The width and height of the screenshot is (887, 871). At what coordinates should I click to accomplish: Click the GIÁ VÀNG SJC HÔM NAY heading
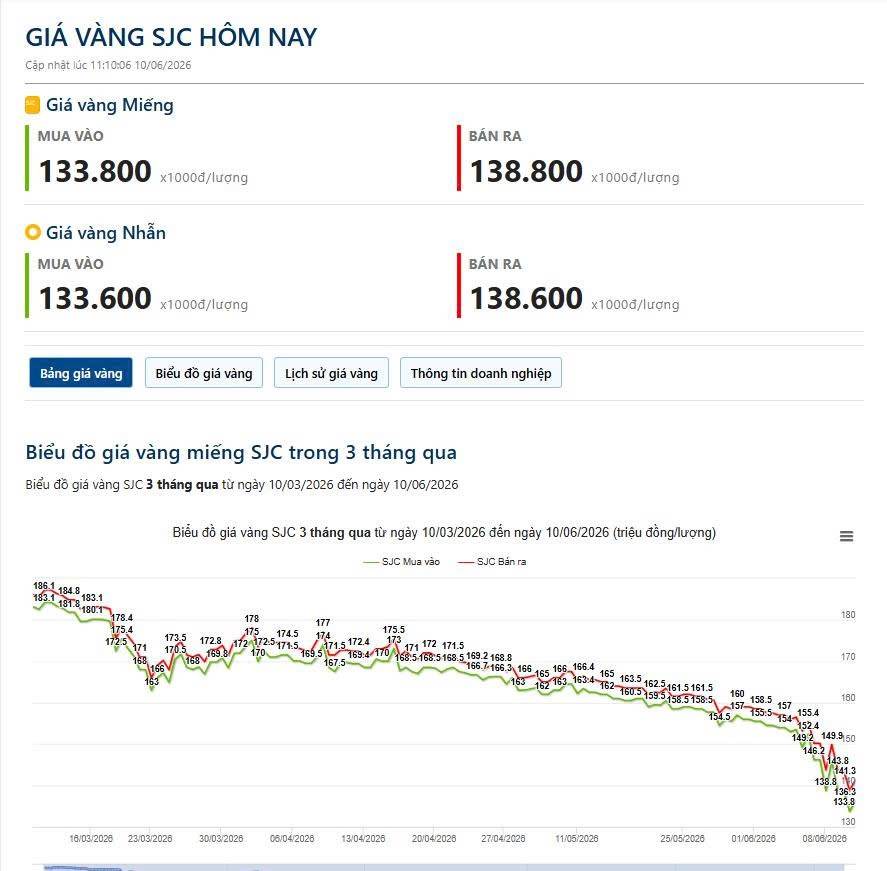coord(171,37)
